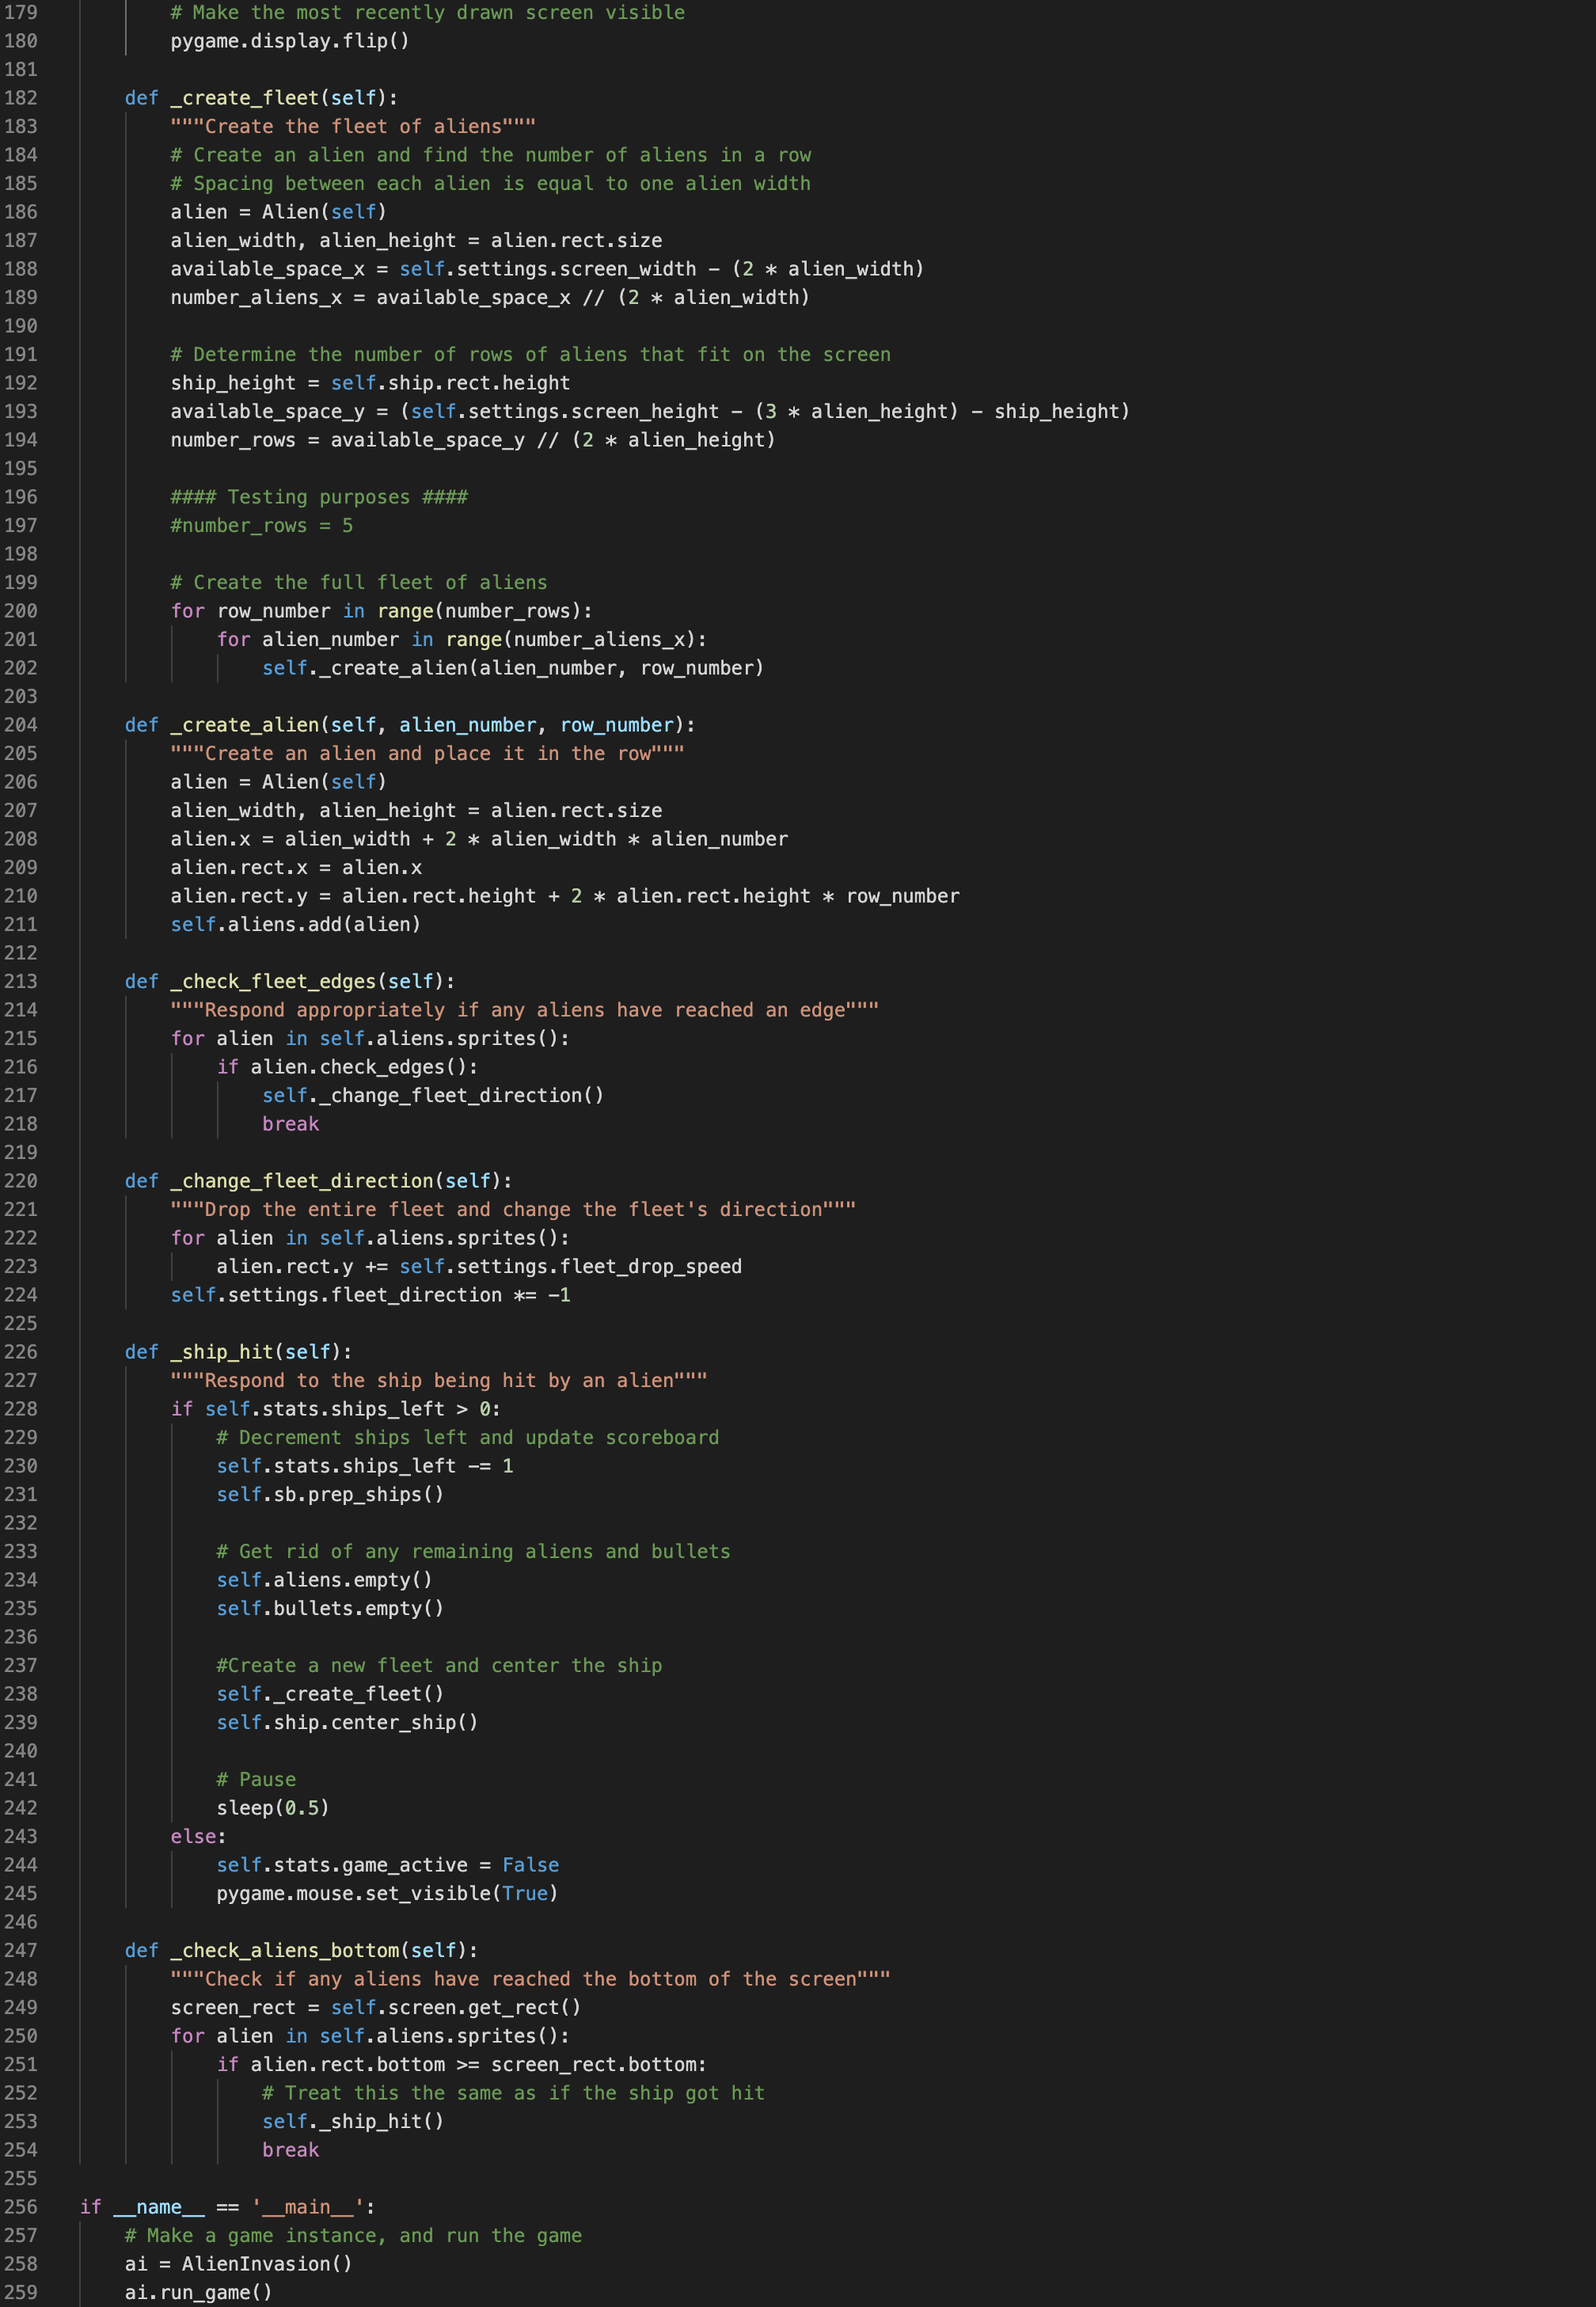Click 'alien.x = alien_width + 2' line
This screenshot has height=2307, width=1596.
[x=479, y=839]
